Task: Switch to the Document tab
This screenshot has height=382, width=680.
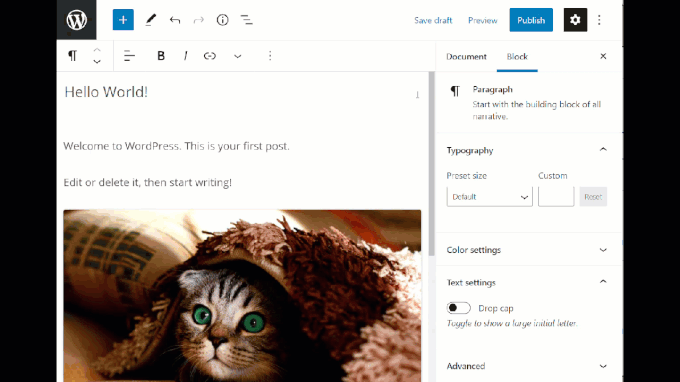Action: point(466,57)
